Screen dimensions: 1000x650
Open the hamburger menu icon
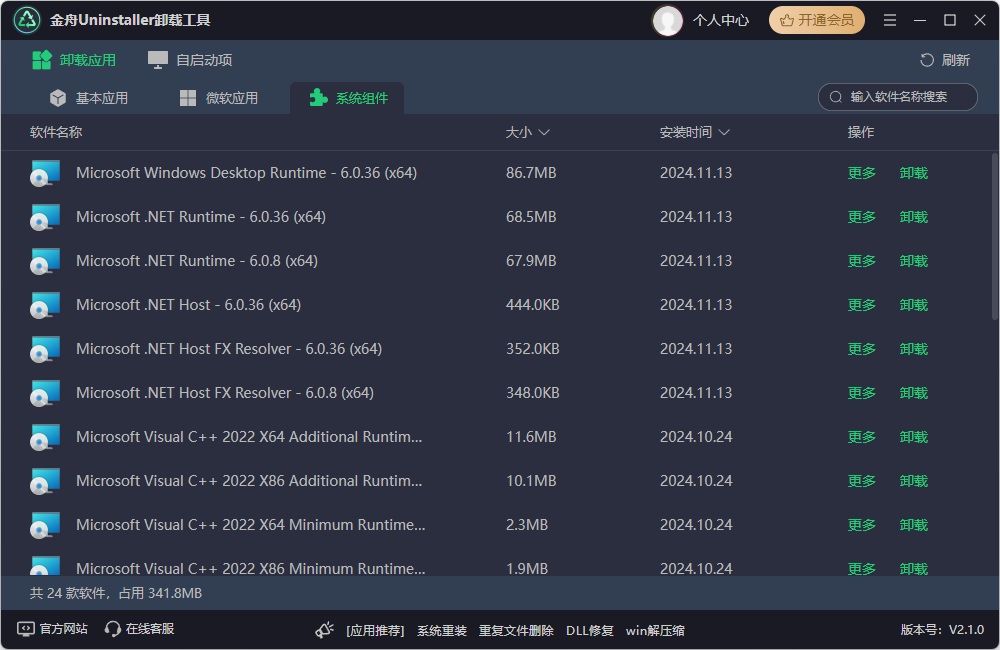[890, 20]
